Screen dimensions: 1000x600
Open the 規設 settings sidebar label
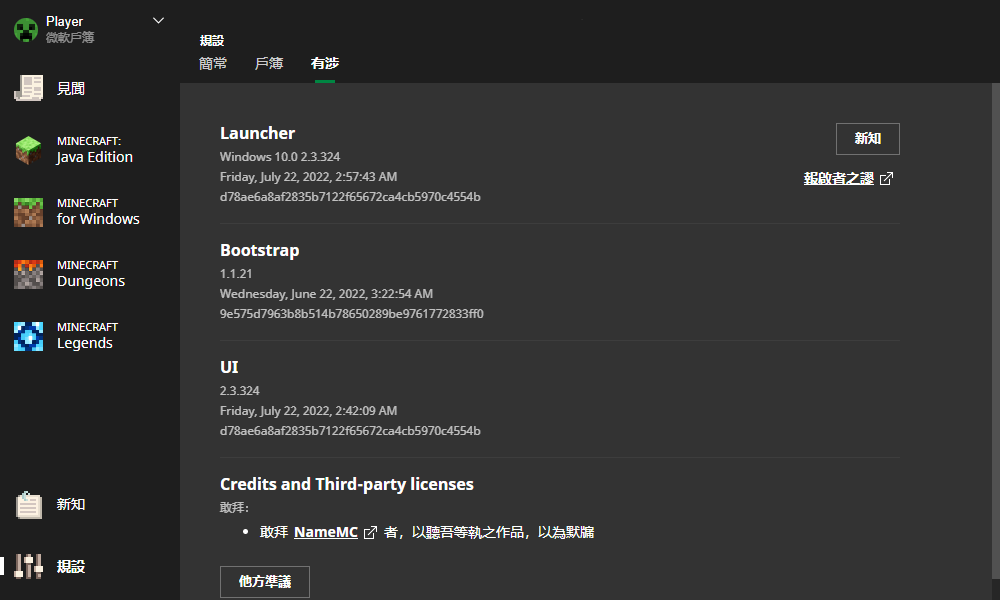[x=71, y=566]
